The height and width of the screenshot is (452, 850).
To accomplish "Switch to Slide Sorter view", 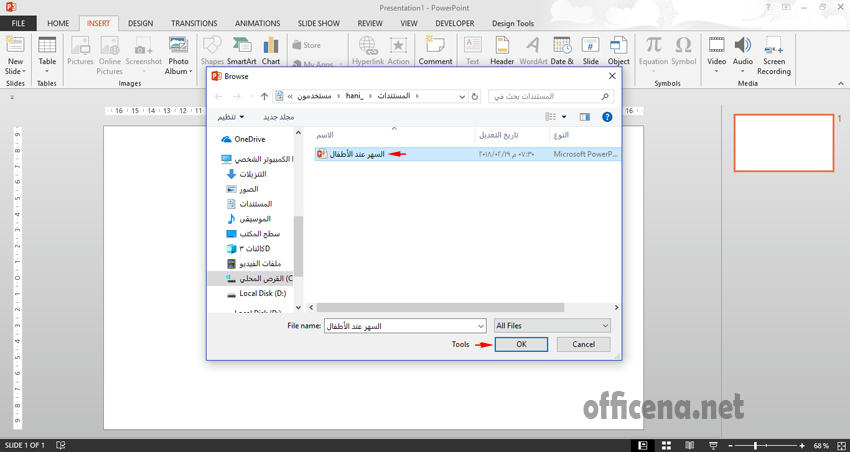I will [x=667, y=445].
